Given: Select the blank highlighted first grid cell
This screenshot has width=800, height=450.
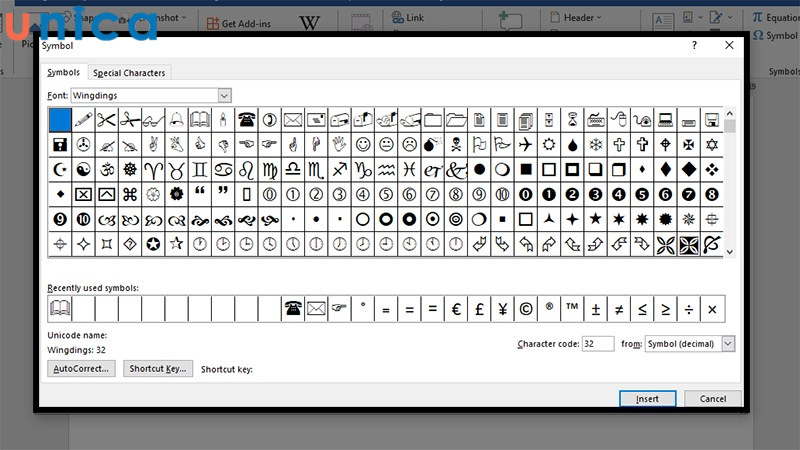Looking at the screenshot, I should coord(60,120).
